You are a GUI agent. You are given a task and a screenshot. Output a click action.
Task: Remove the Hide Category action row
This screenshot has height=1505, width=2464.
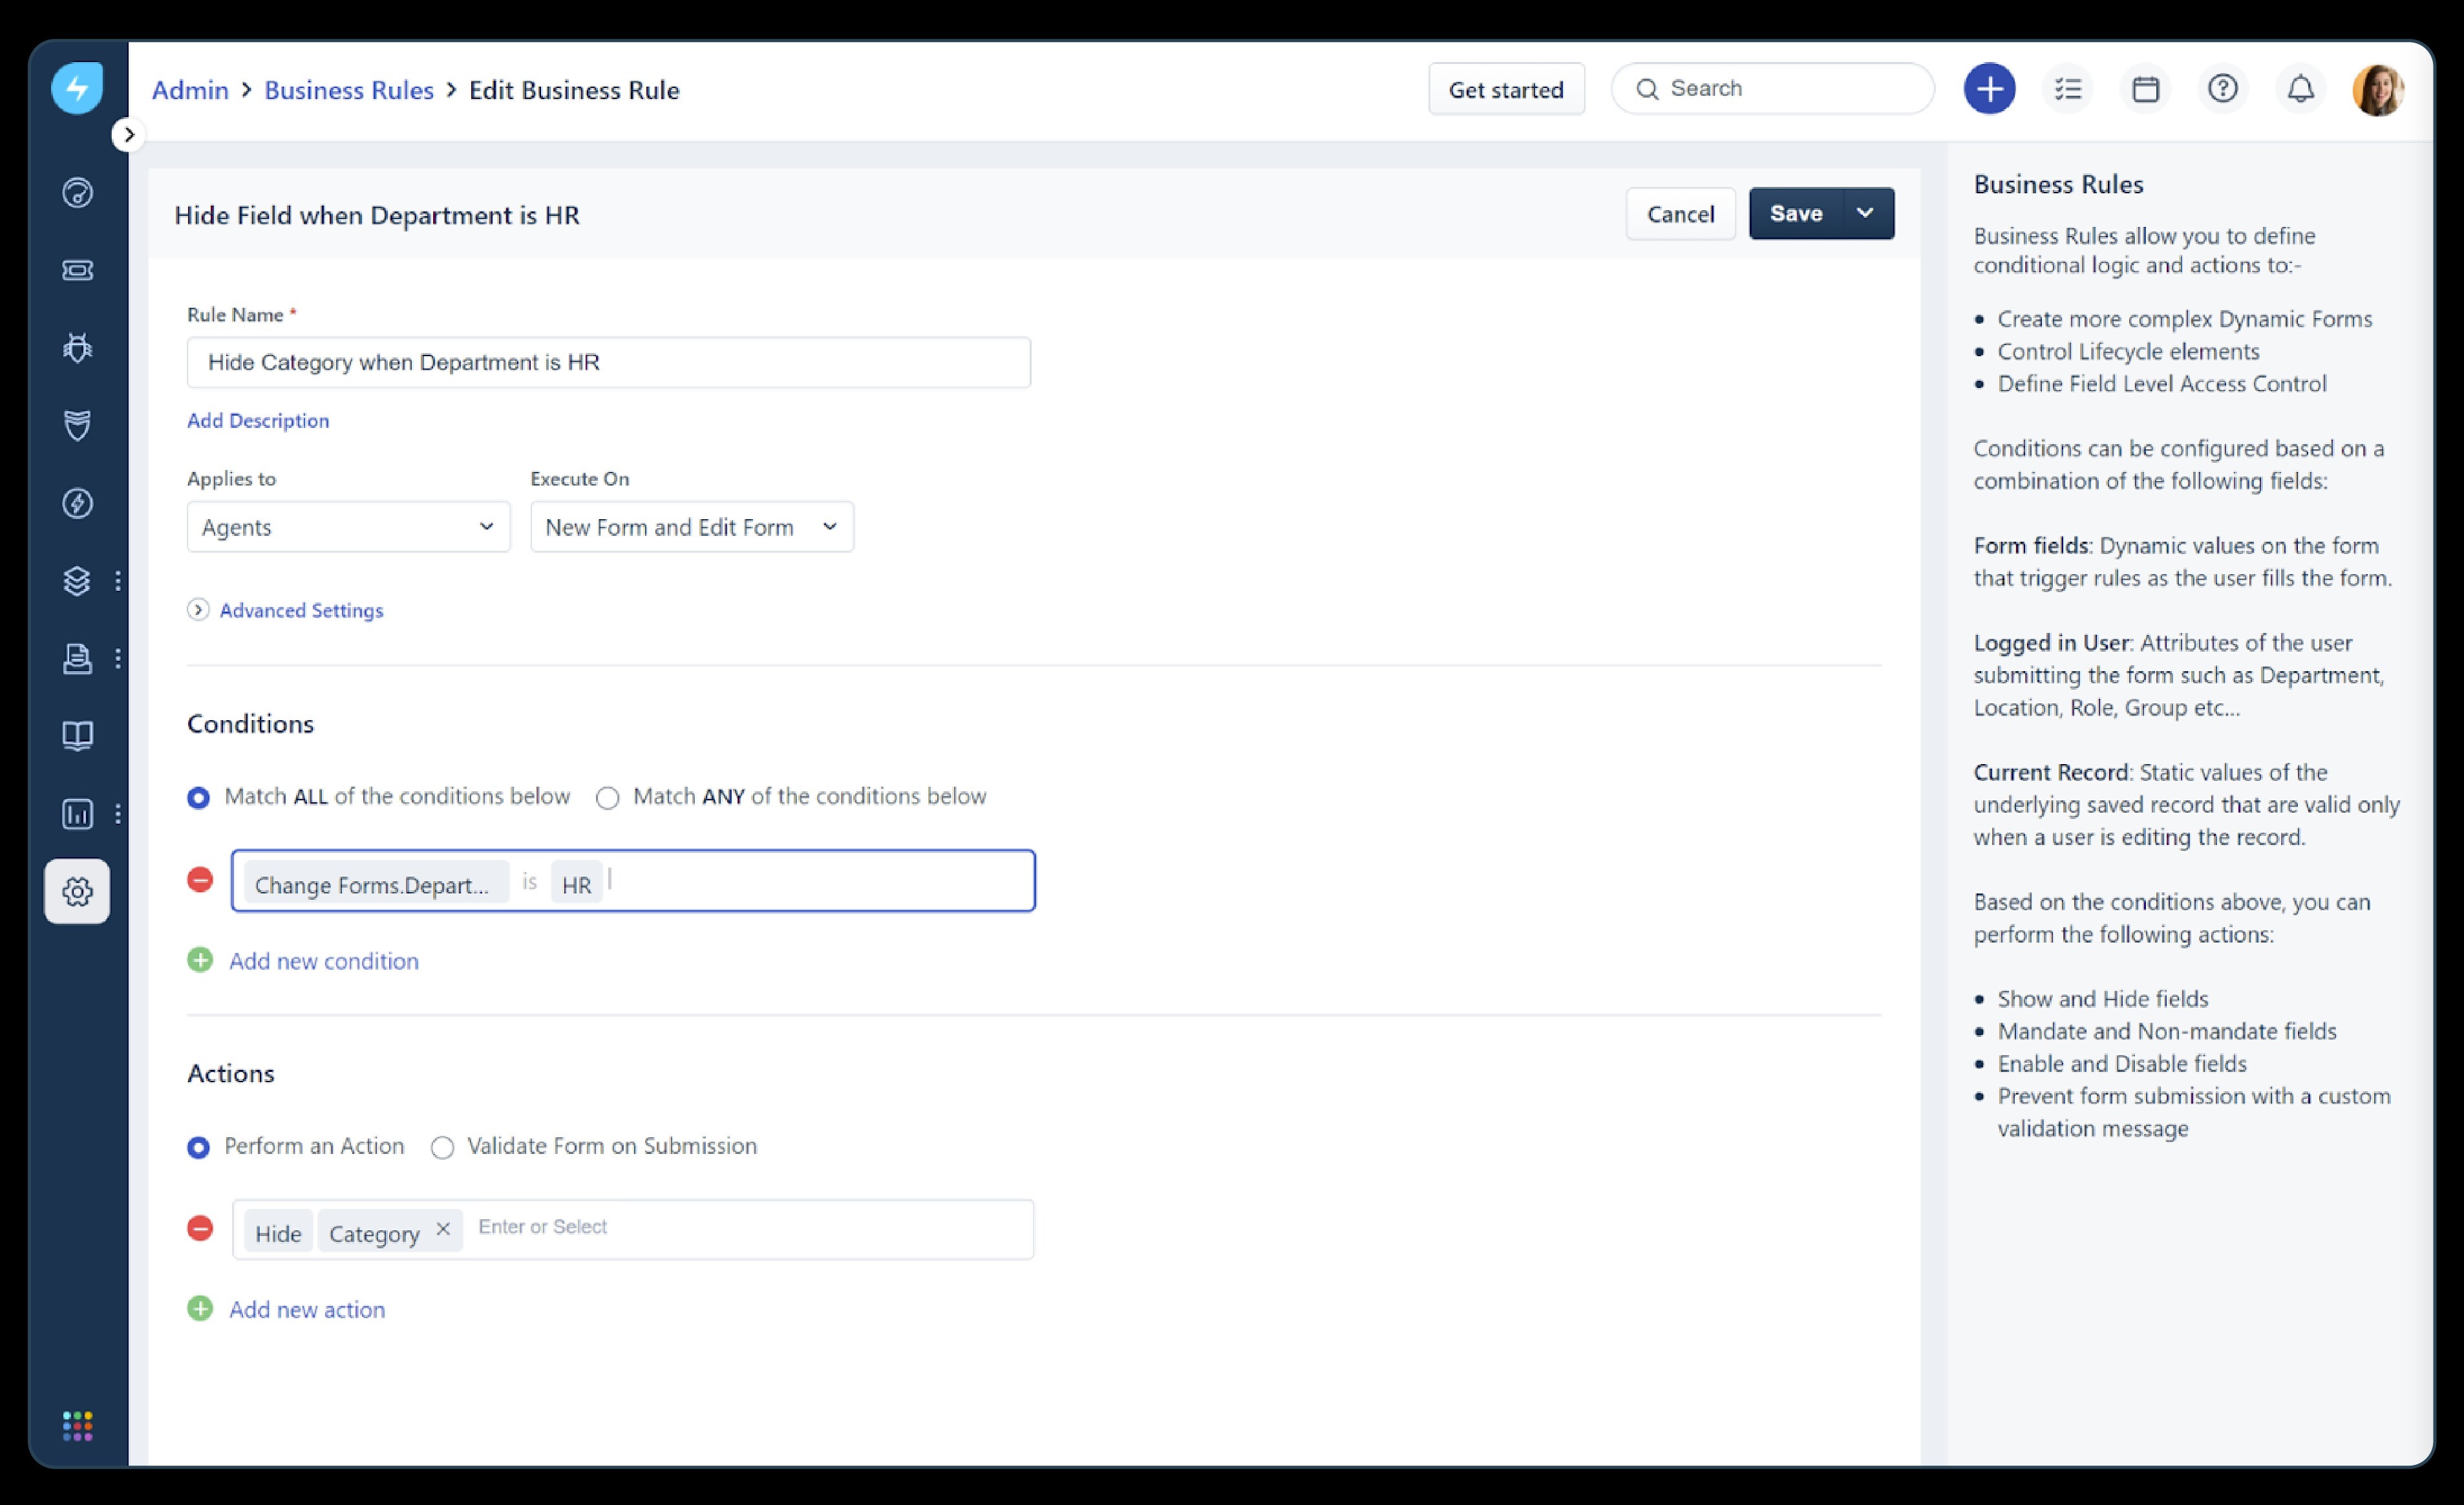tap(200, 1228)
